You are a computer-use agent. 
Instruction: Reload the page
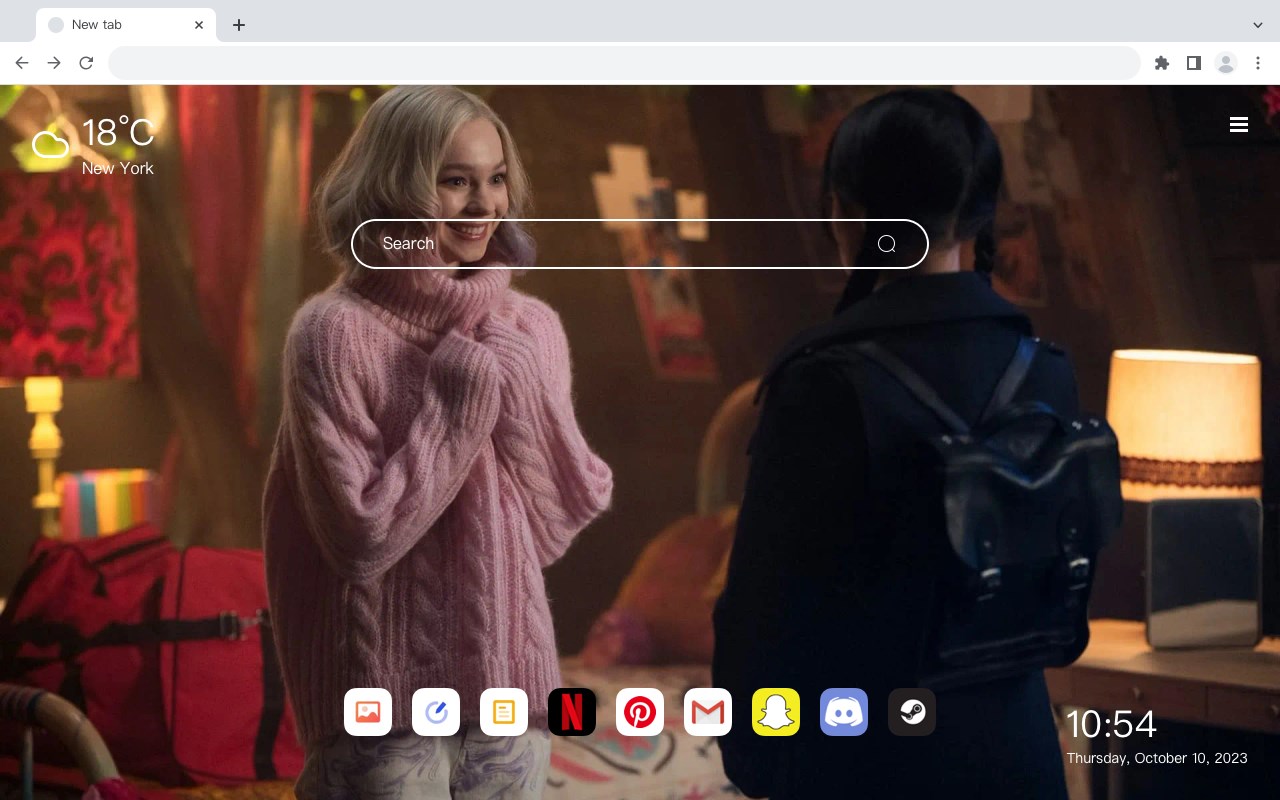coord(86,63)
